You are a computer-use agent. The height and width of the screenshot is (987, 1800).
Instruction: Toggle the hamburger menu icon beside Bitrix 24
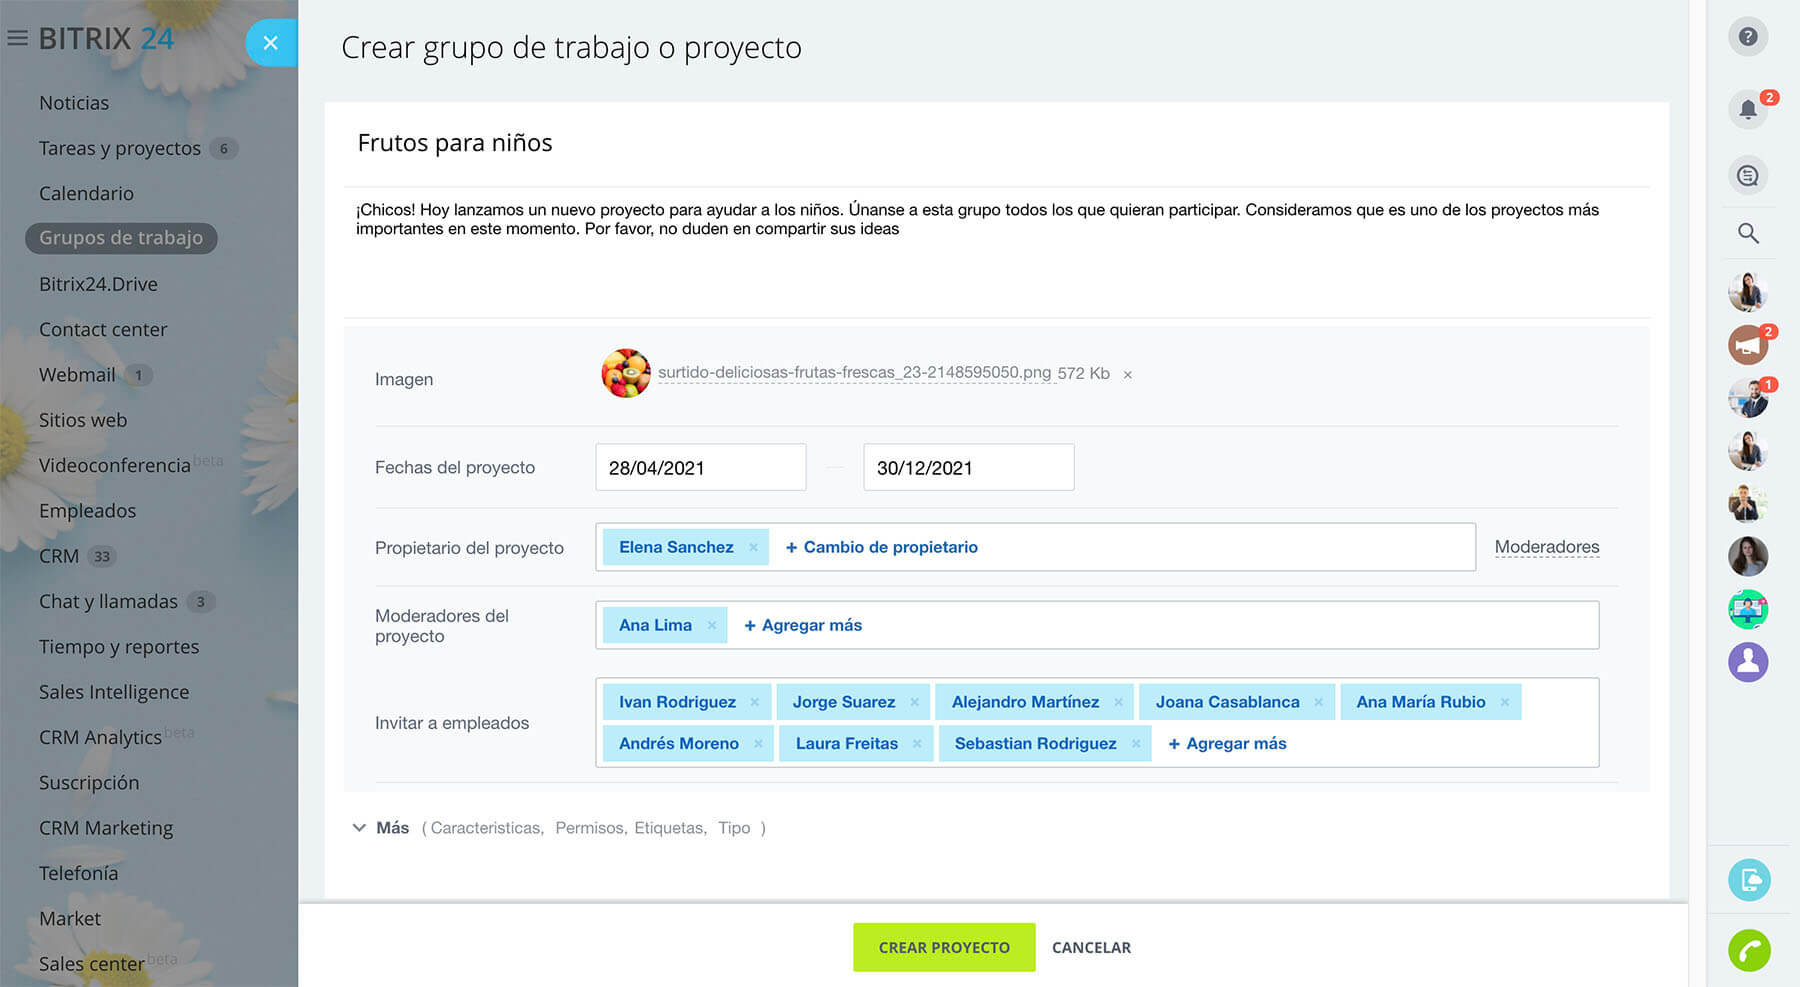pyautogui.click(x=17, y=39)
